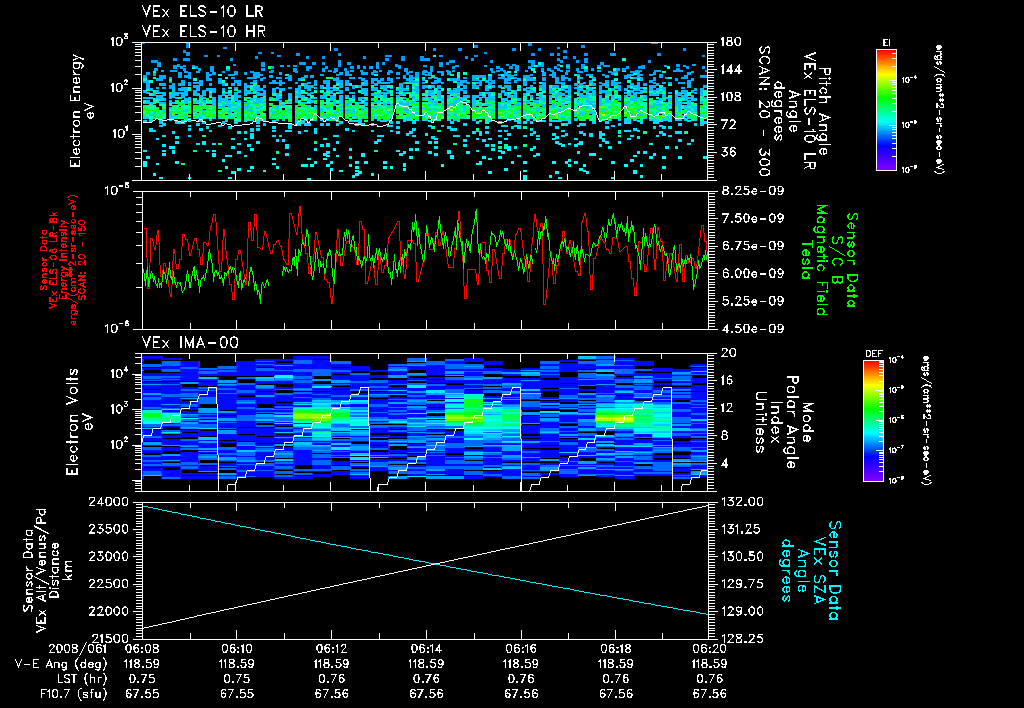Click the F10.7 value 67.56 under 06:14
Viewport: 1024px width, 708px height.
click(426, 694)
